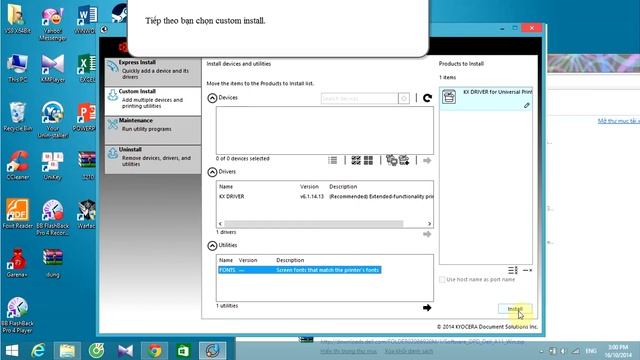Viewport: 640px width, 360px height.
Task: Click the installer back arrow button
Action: 104,29
